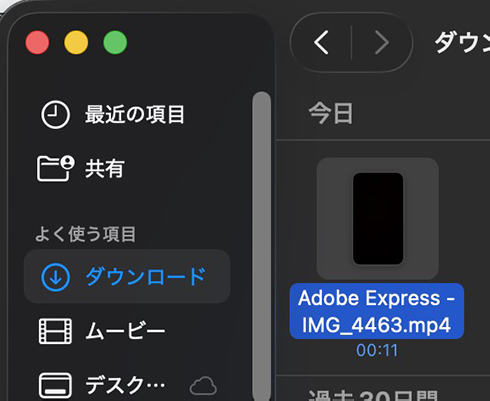Click the iCloud cloud icon beside デスク…
The image size is (490, 401).
click(203, 386)
